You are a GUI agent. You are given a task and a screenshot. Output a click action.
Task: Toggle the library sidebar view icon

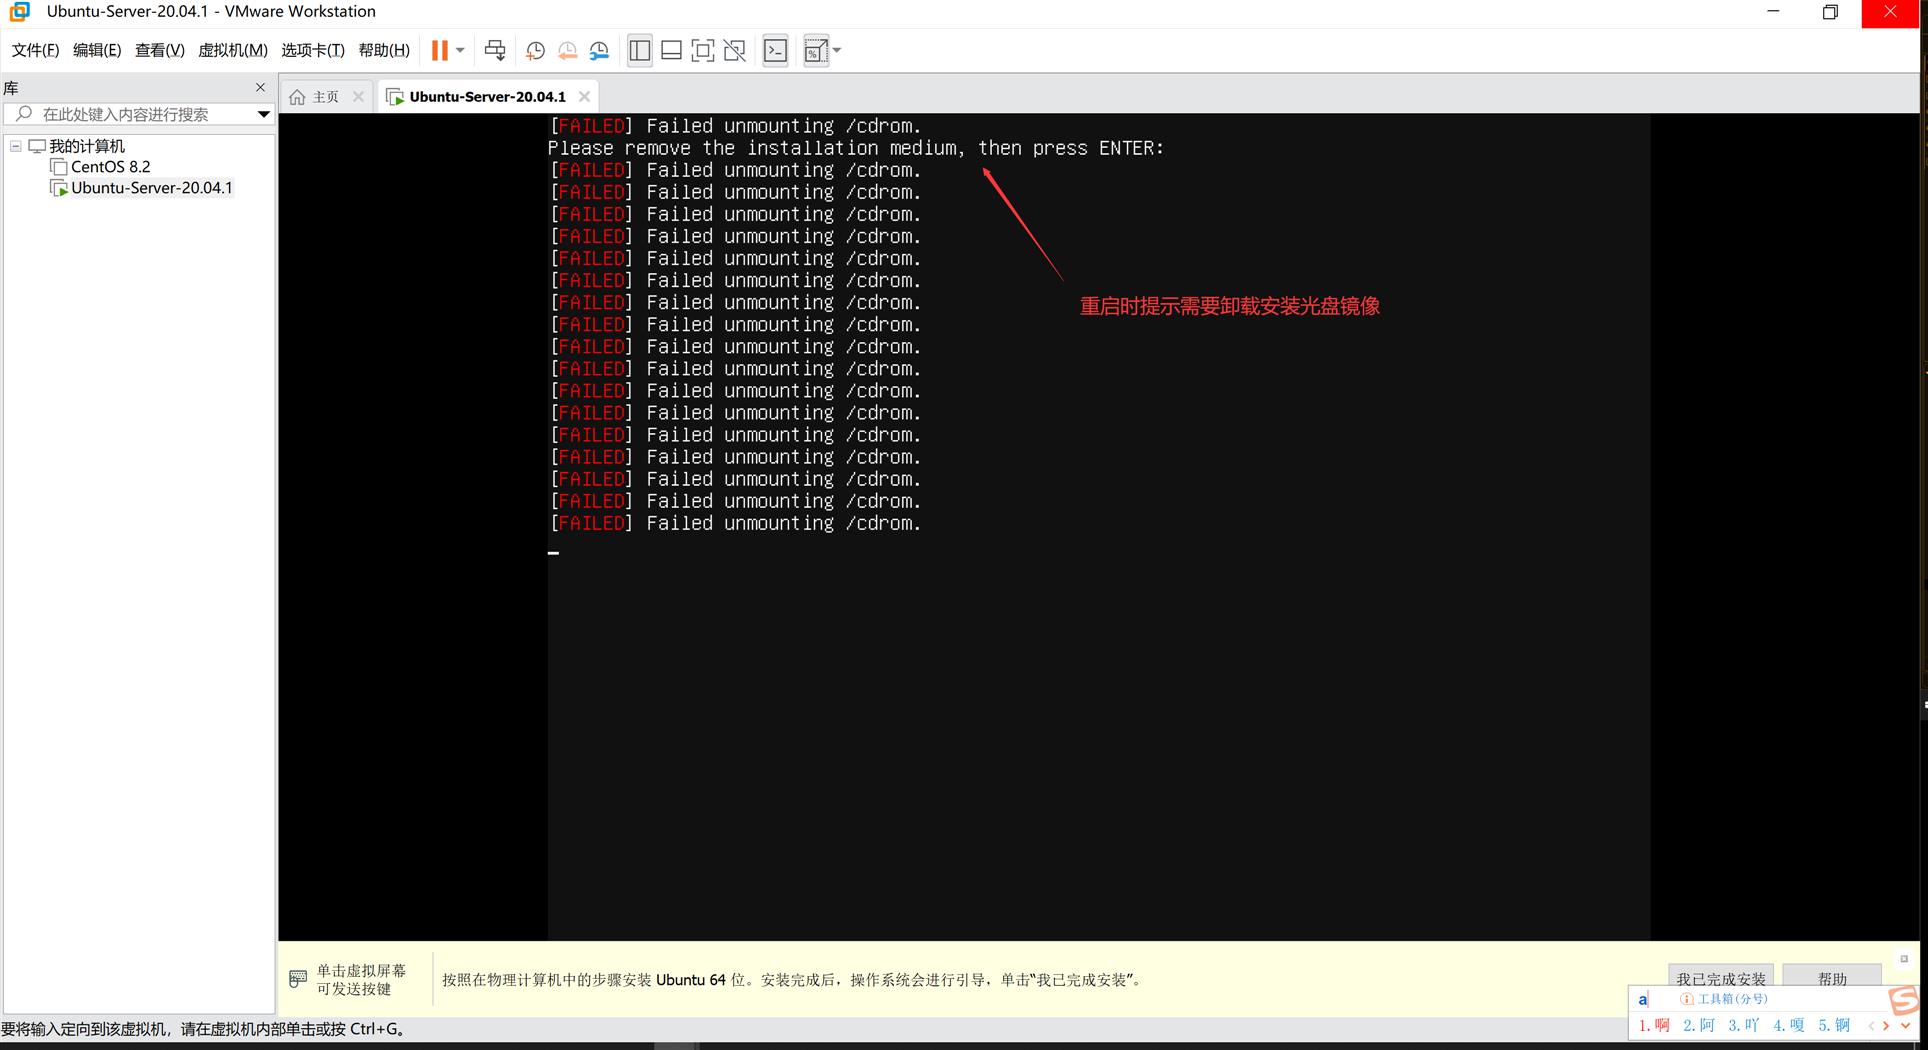[x=640, y=50]
